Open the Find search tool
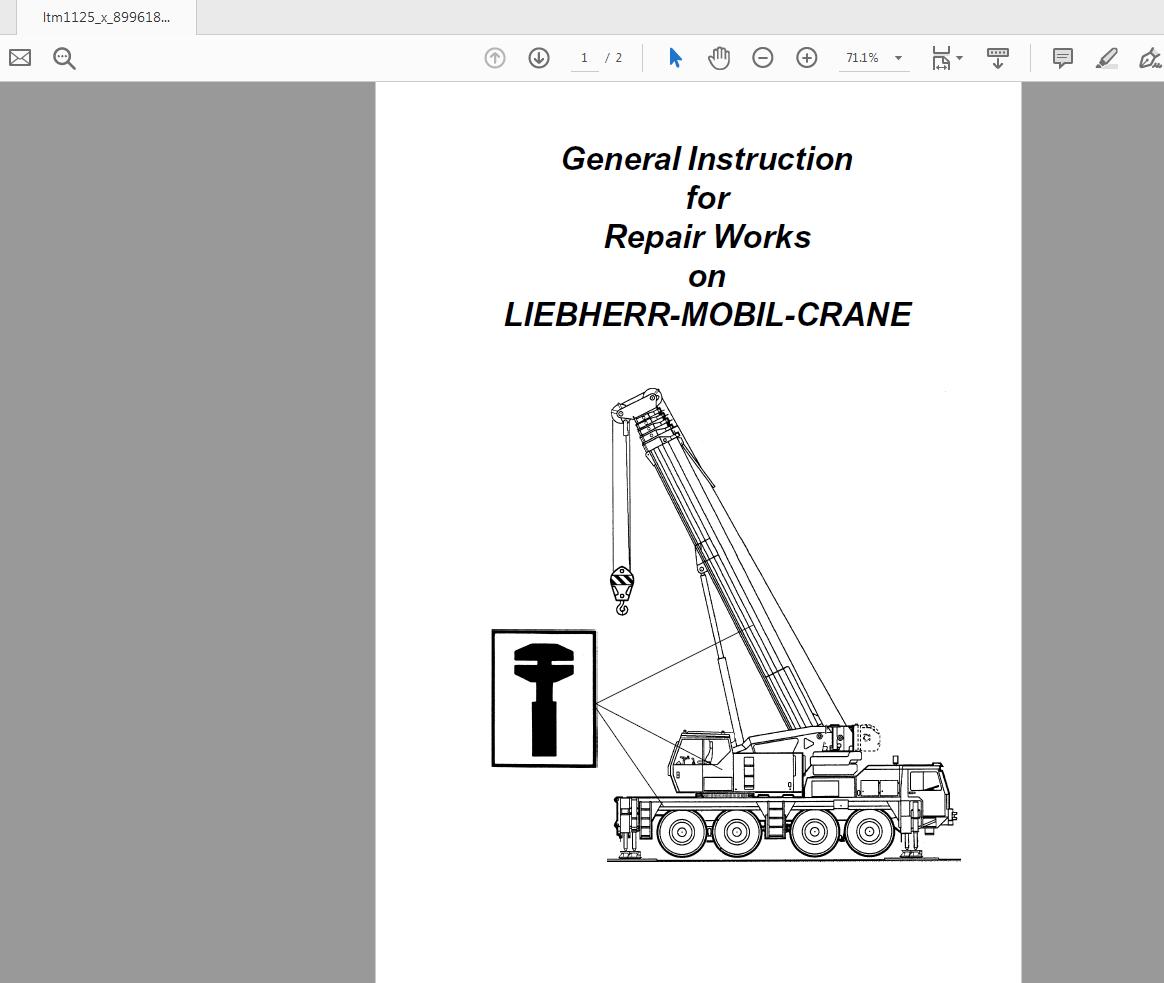Image resolution: width=1164 pixels, height=983 pixels. 64,57
